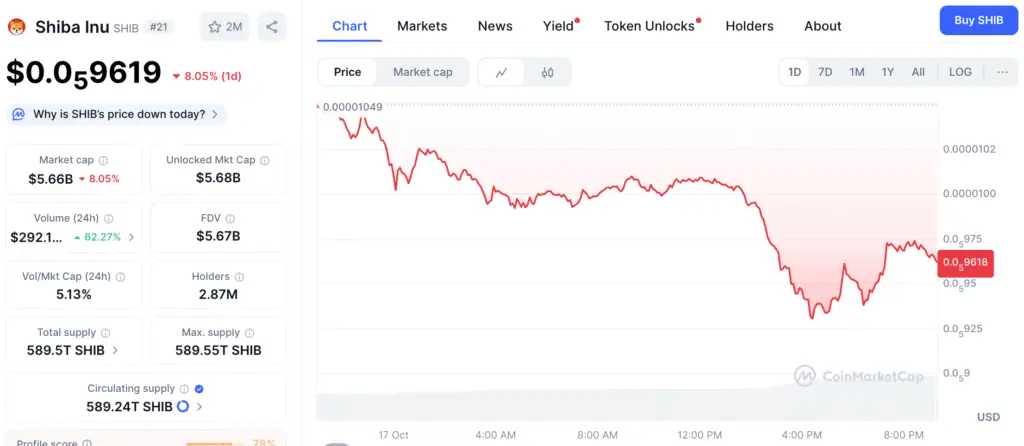Screen dimensions: 1024x446
Task: Expand the Volume (24h) details chevron
Action: coord(131,237)
